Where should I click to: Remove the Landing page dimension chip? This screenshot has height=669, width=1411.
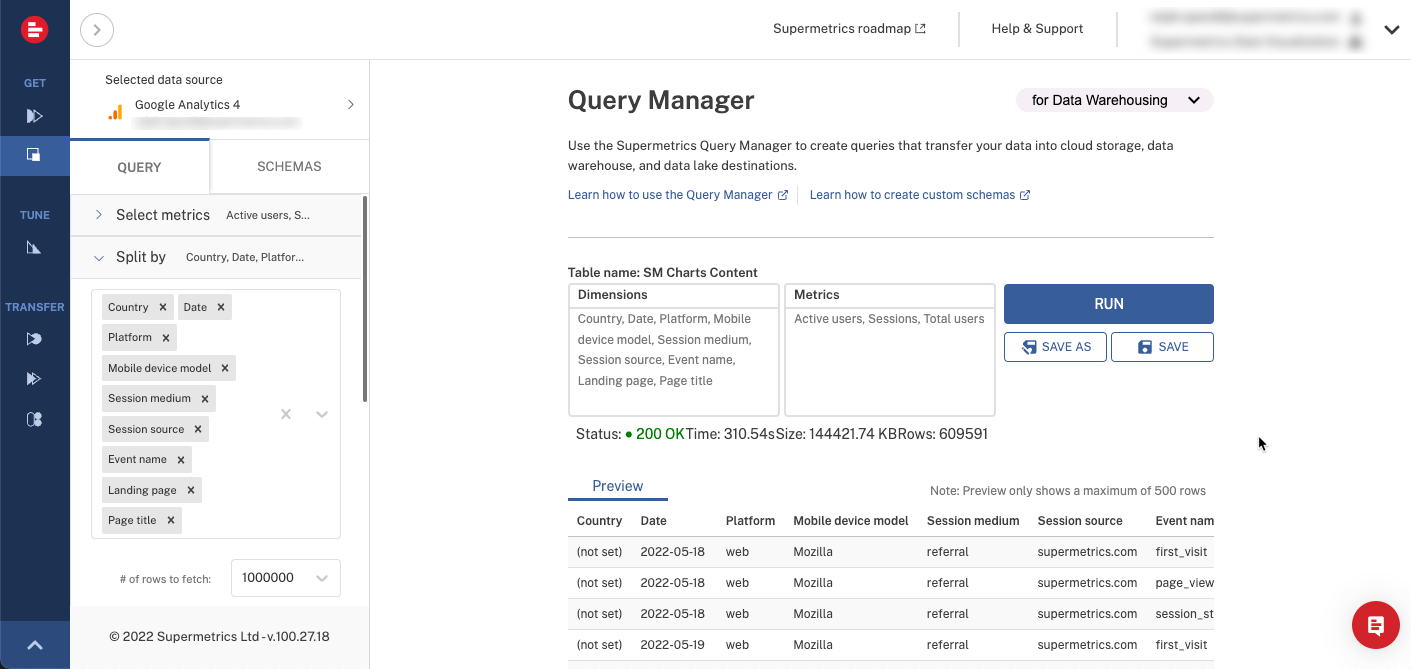coord(190,490)
